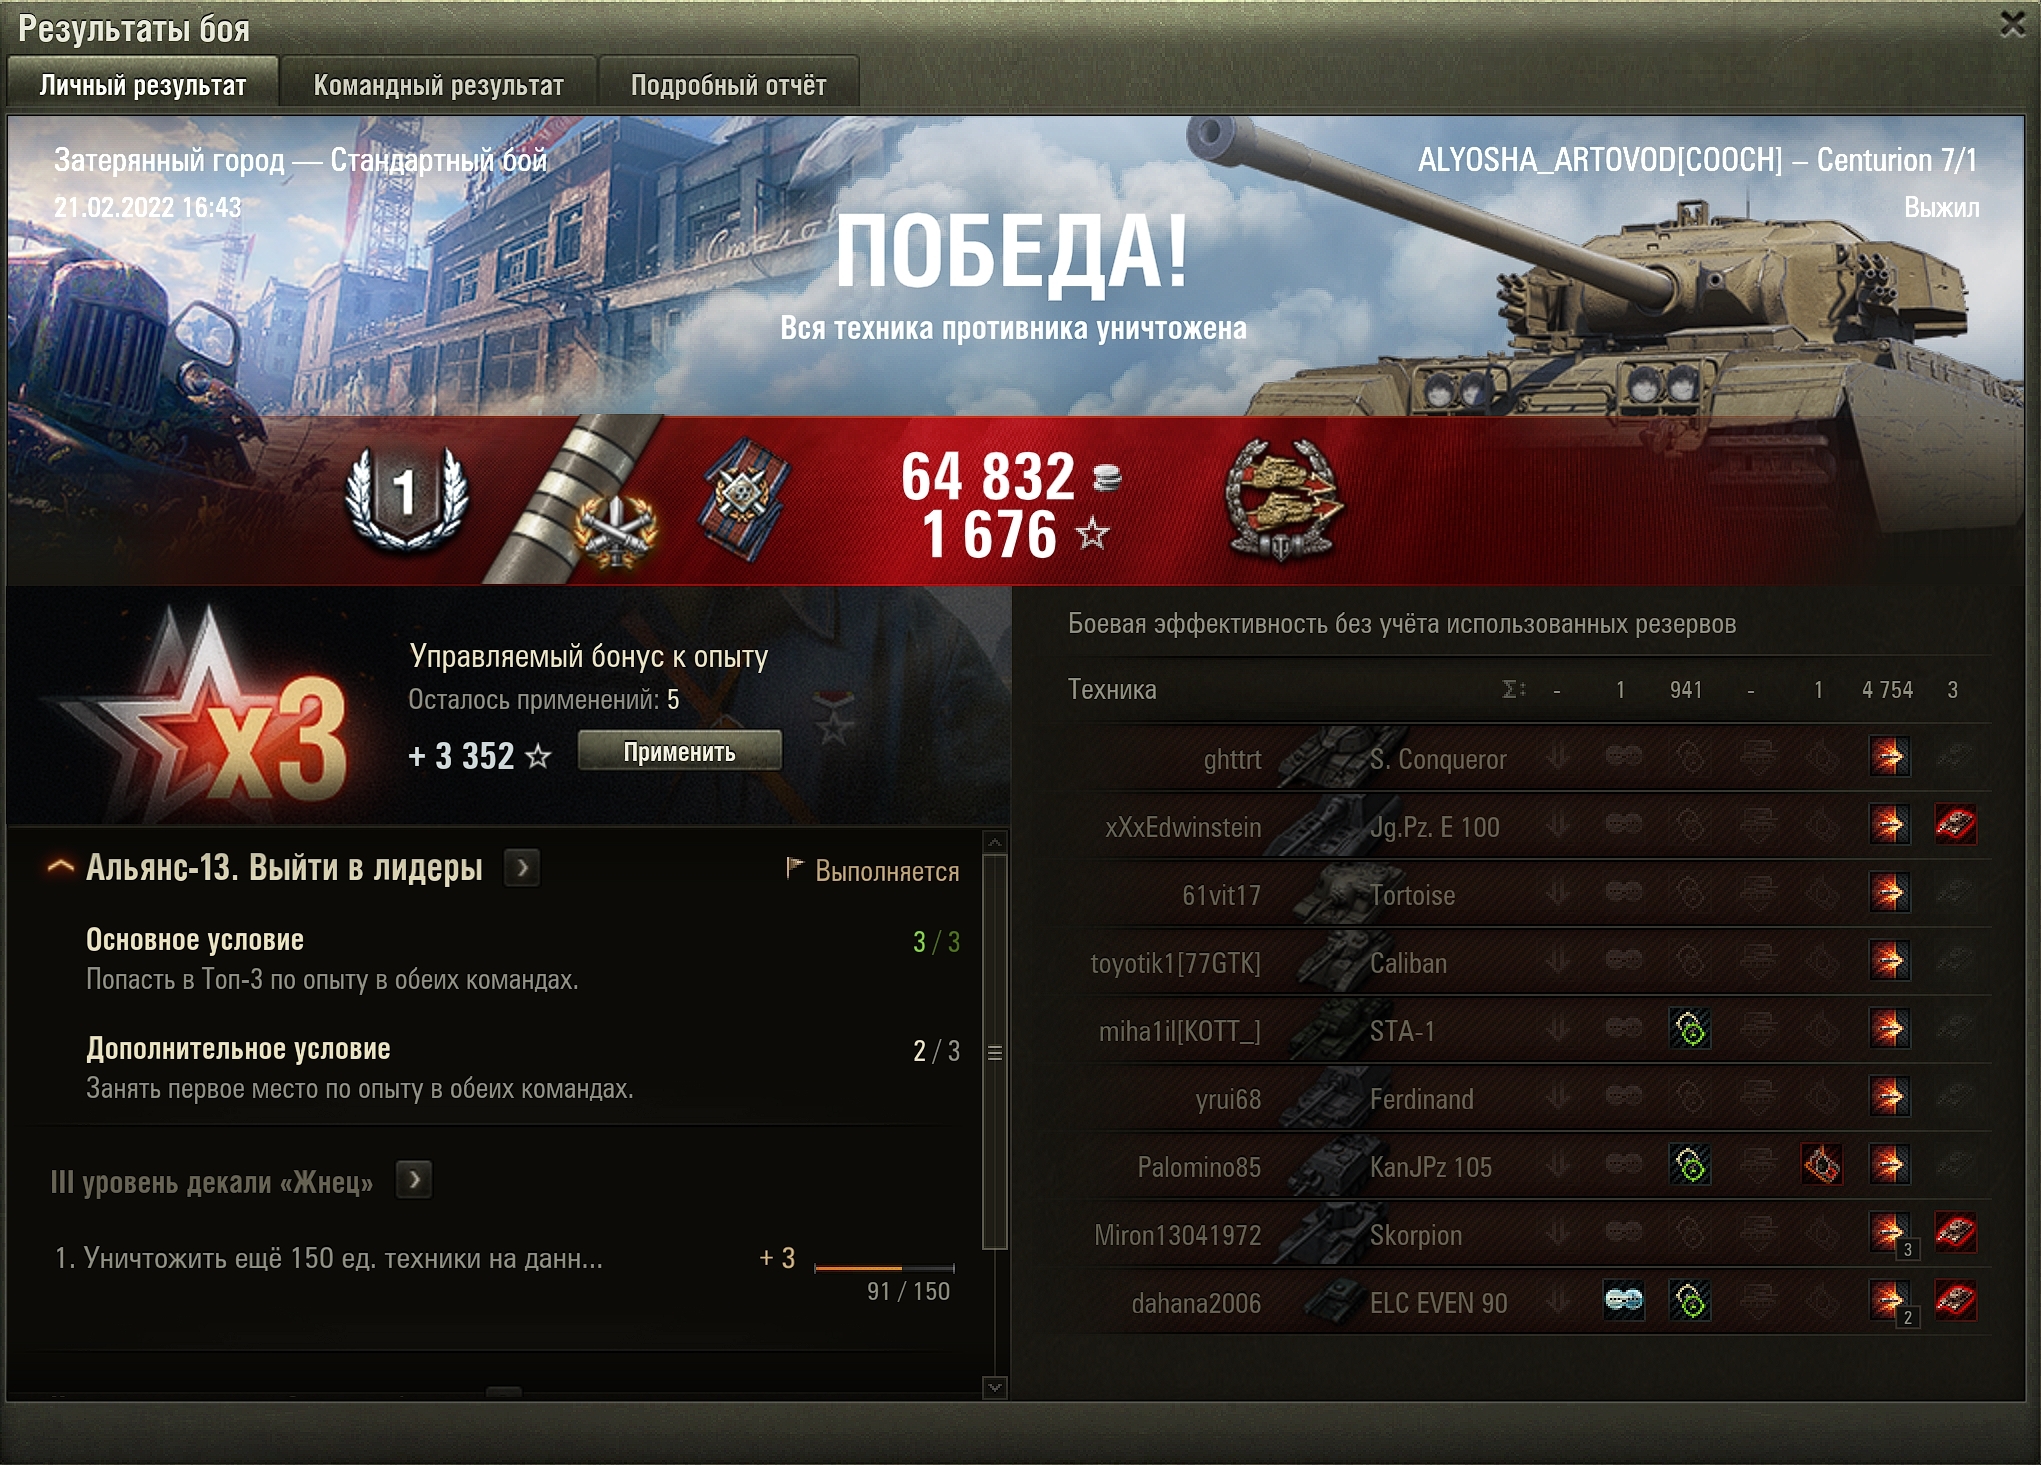
Task: Click the destroyed-tank icon in Skorpion row
Action: (1955, 1233)
